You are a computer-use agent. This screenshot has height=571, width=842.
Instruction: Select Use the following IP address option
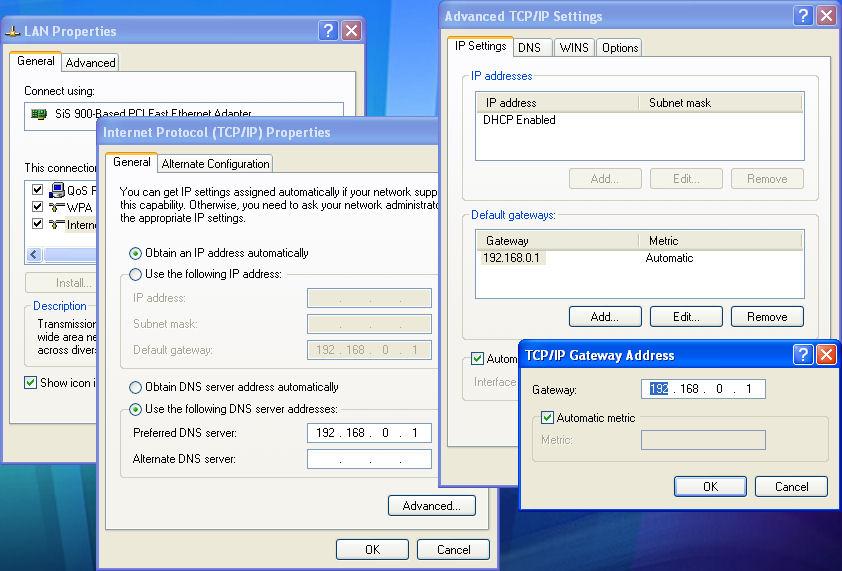pos(136,274)
